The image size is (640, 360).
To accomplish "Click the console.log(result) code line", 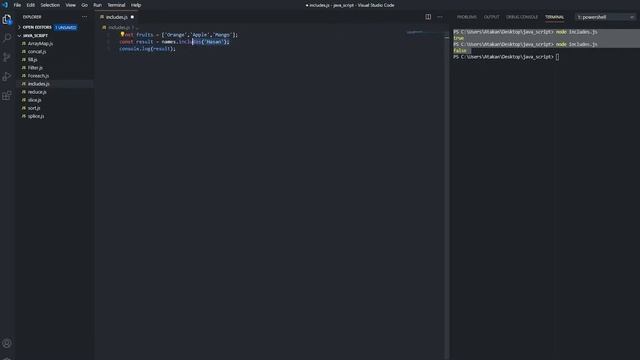I will click(147, 49).
